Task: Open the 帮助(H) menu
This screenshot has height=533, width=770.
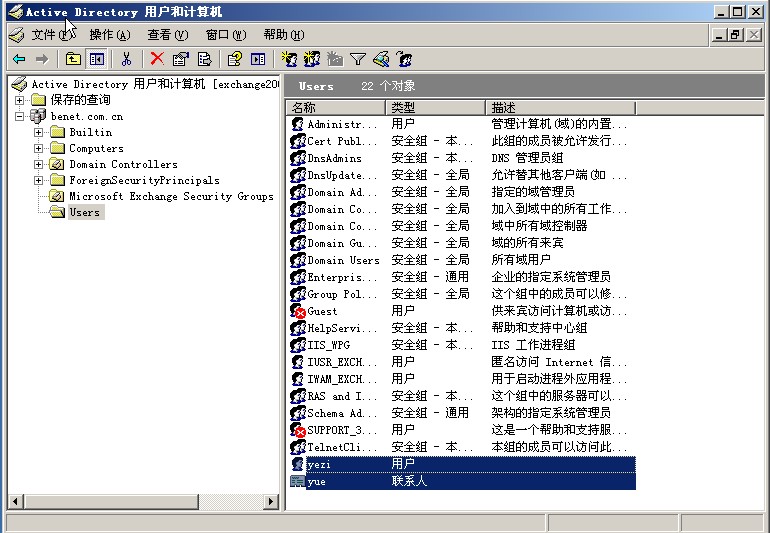Action: 284,35
